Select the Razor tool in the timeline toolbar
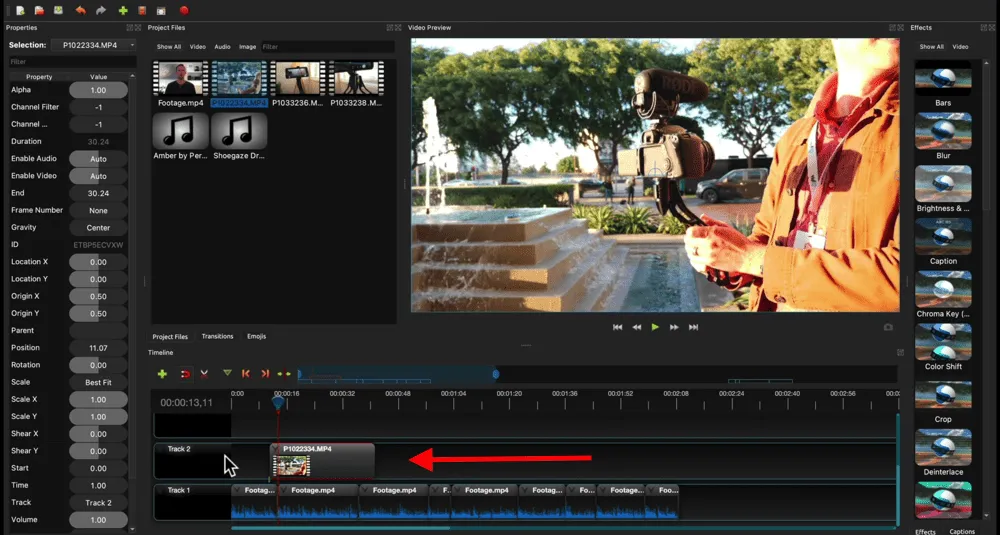Screen dimensions: 1000x535 click(x=204, y=373)
